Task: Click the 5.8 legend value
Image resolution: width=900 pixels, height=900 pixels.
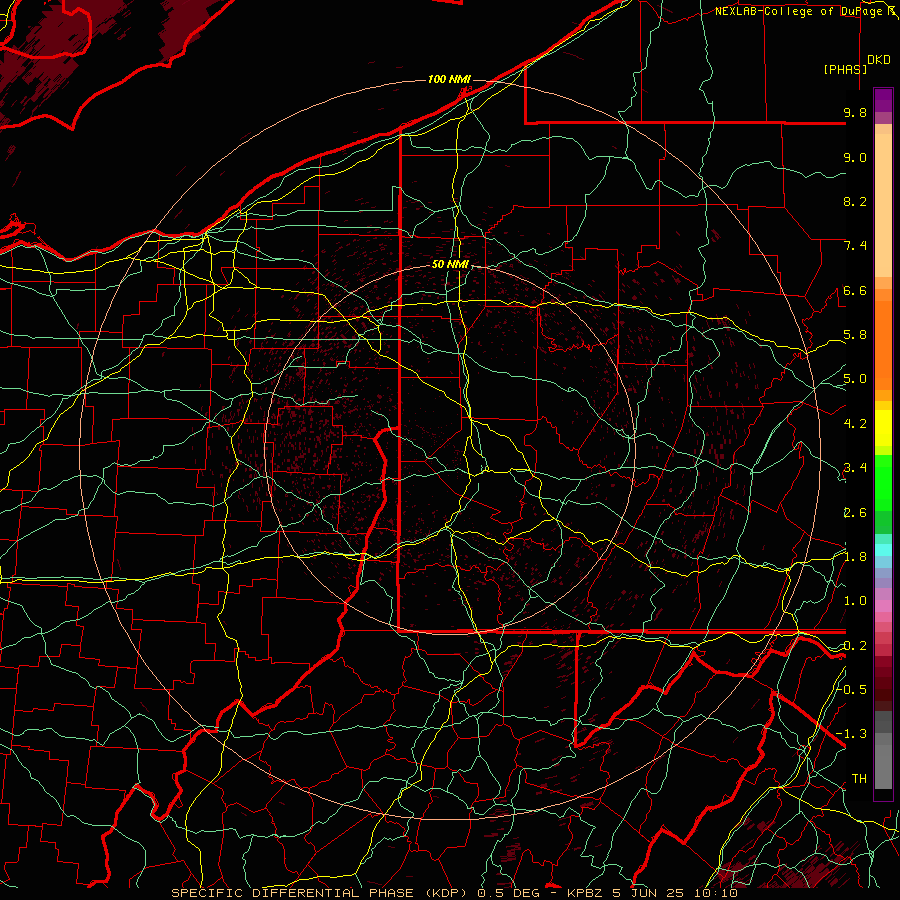Action: pyautogui.click(x=855, y=335)
